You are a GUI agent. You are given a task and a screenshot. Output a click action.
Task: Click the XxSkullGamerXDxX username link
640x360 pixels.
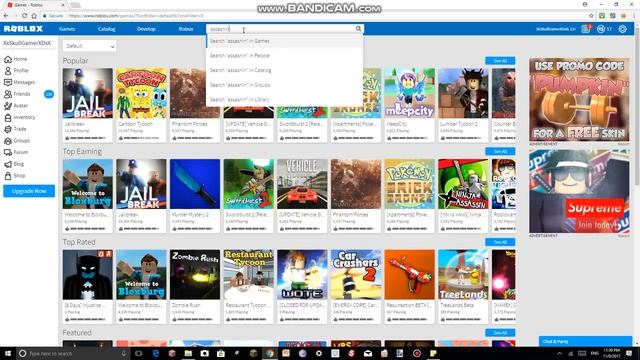(x=27, y=43)
